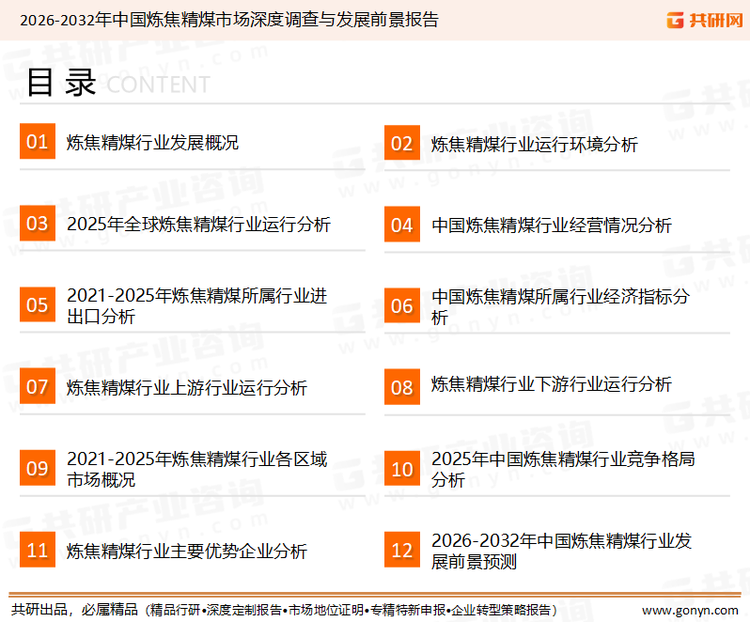Click the orange 08 chapter number box
The width and height of the screenshot is (750, 622).
click(x=402, y=386)
